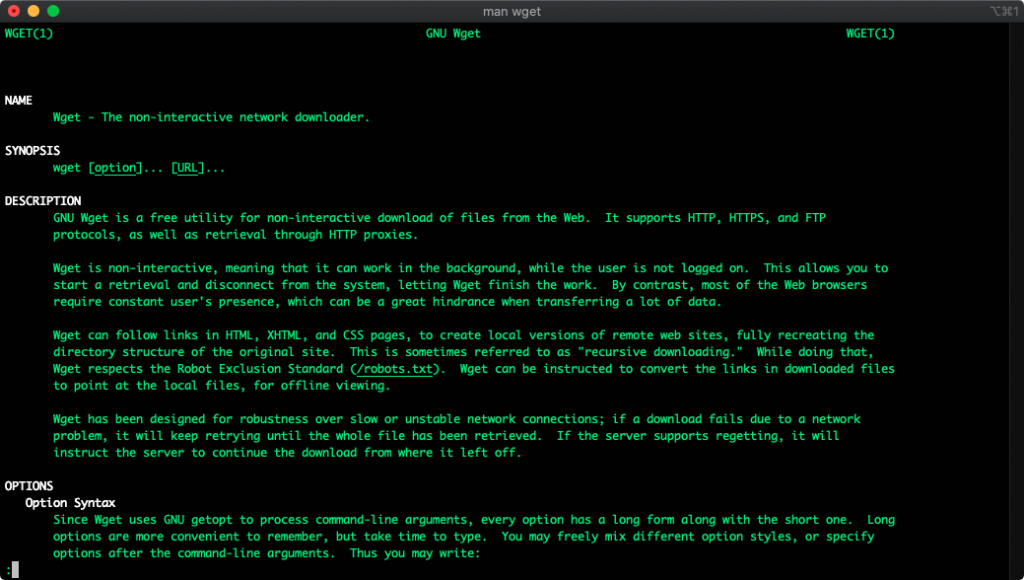Click the line starting 'Wget can follow links'
Screen dimensions: 1024x580
(x=464, y=335)
